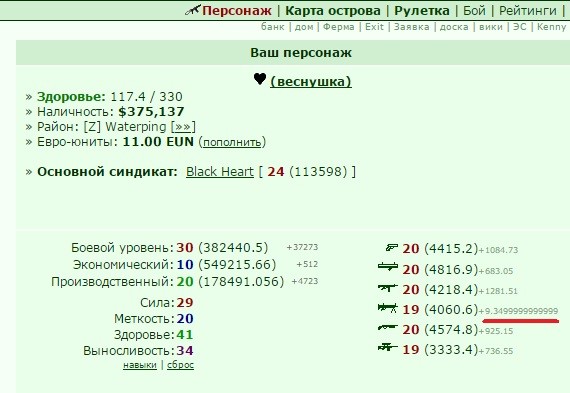
Task: Click the +925.15 remainder value
Action: coord(496,331)
